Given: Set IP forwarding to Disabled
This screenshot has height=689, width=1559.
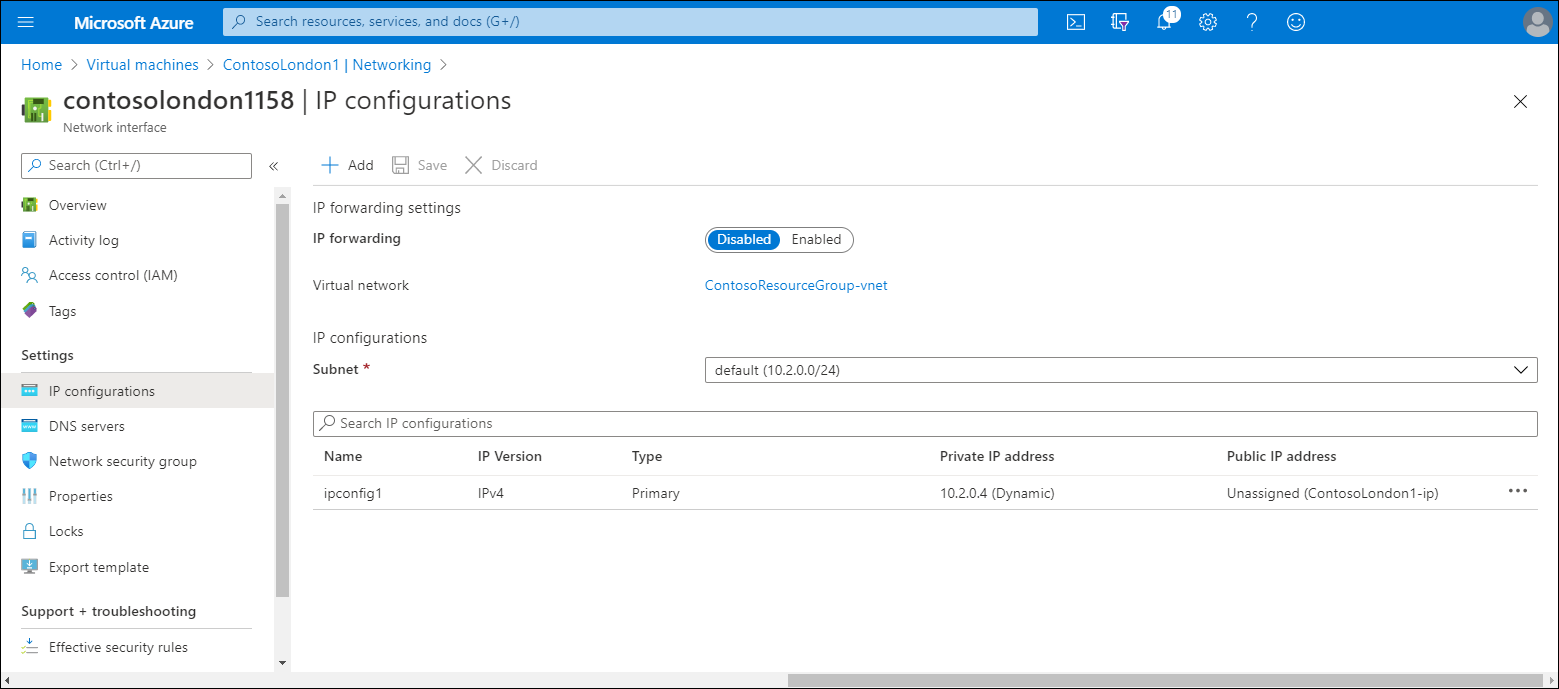Looking at the screenshot, I should tap(743, 239).
